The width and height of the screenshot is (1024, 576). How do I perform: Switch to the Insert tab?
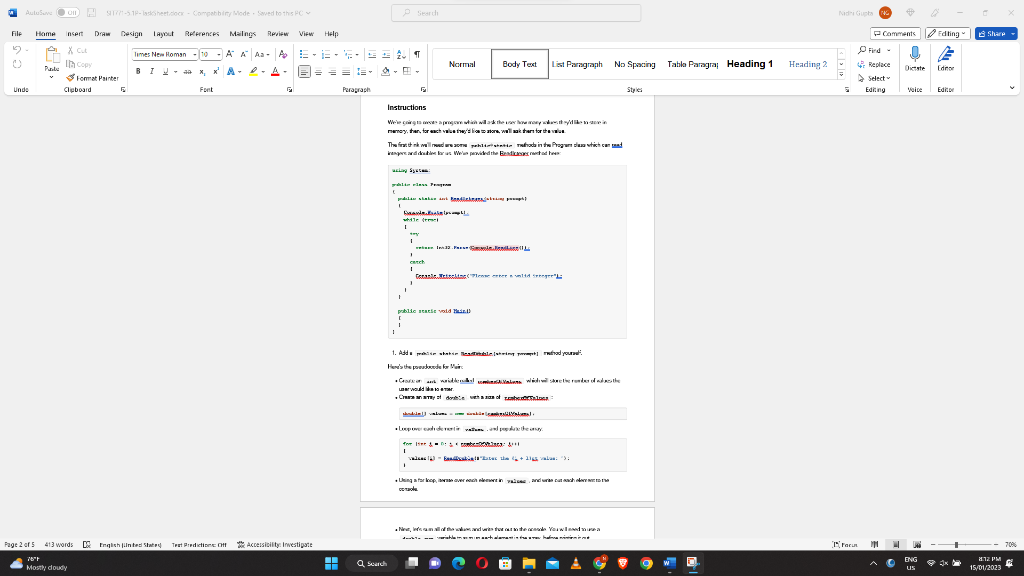click(74, 33)
